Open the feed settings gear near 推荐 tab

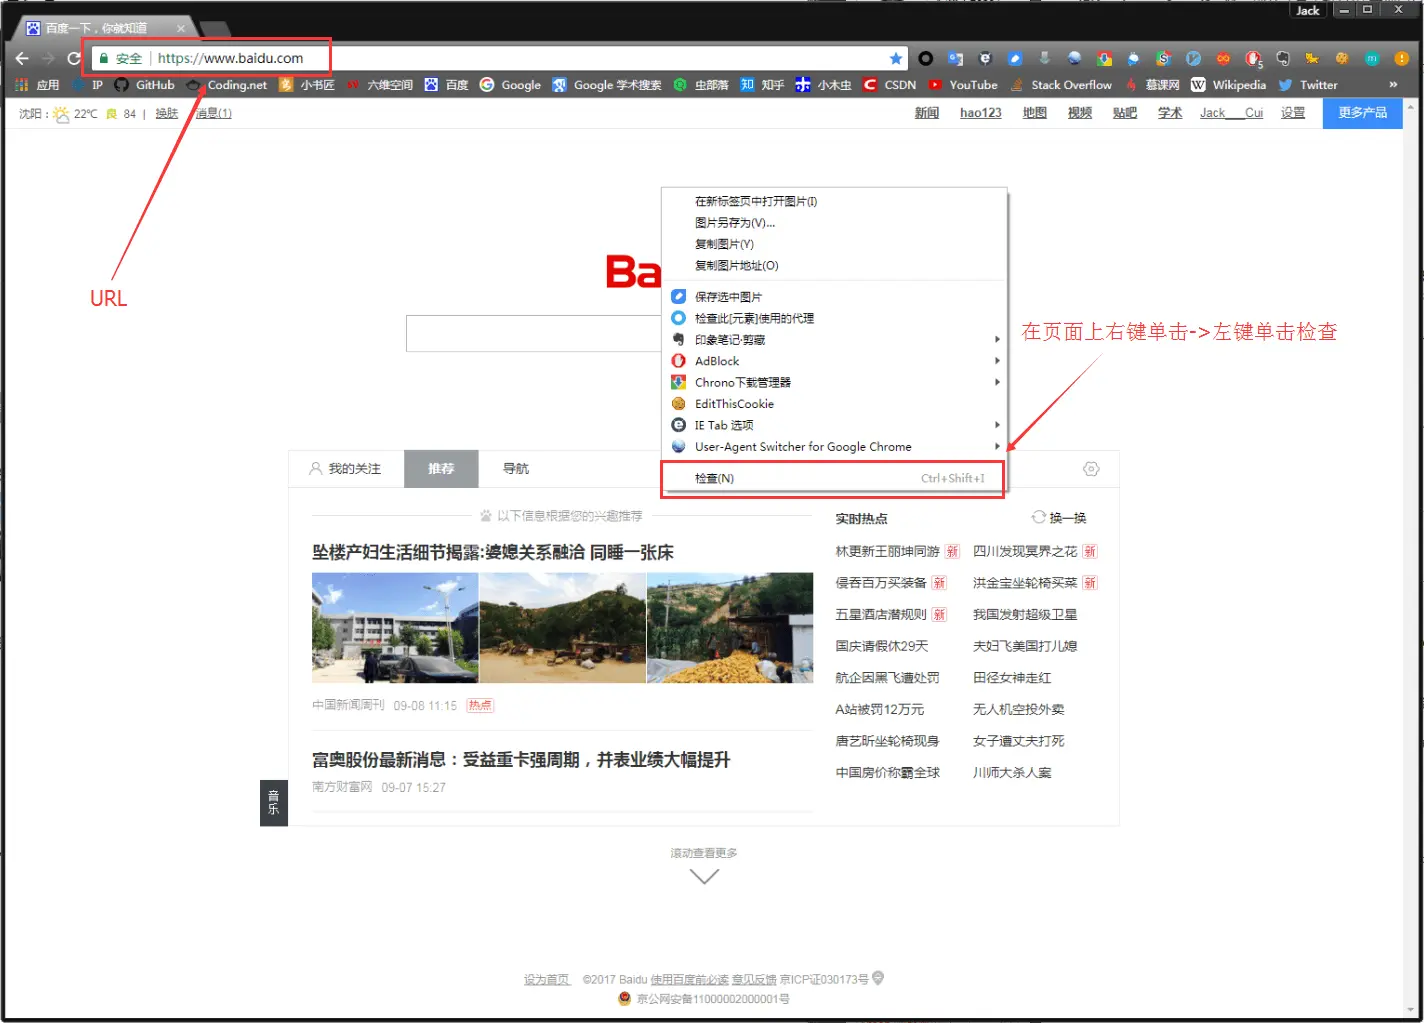coord(1091,468)
